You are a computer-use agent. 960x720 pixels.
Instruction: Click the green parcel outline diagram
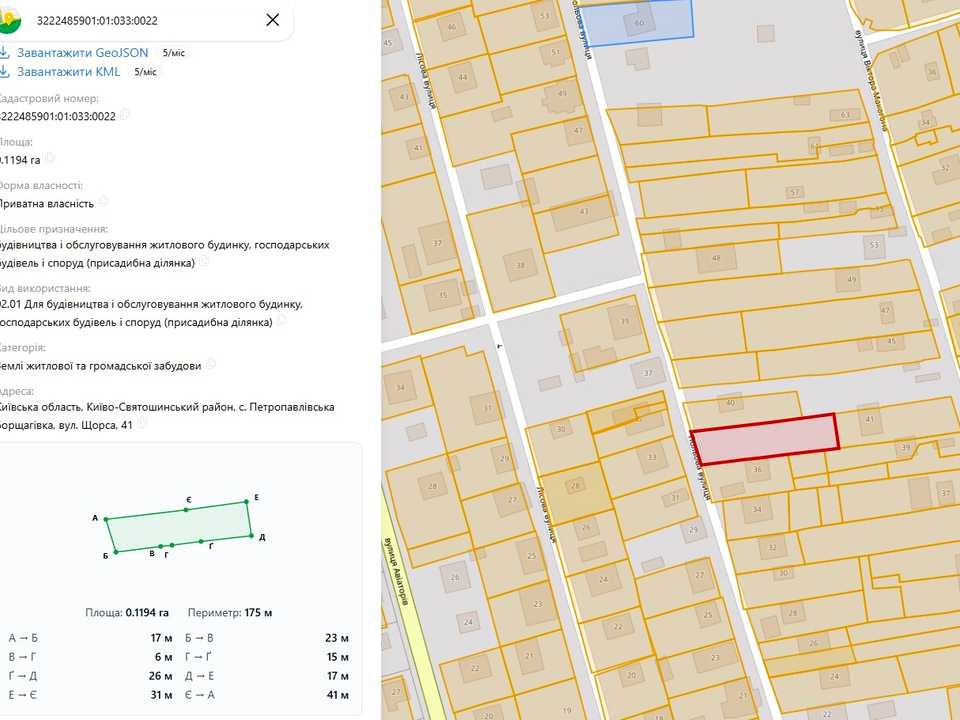pyautogui.click(x=179, y=527)
